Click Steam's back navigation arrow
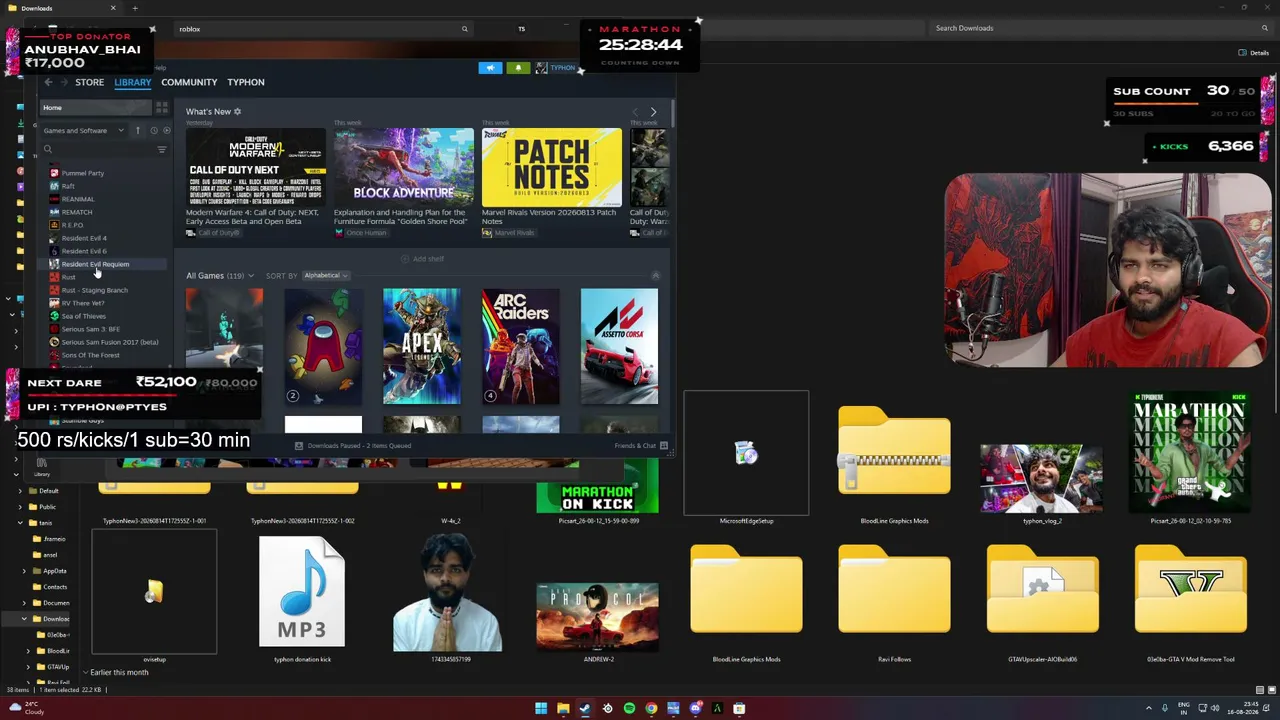1280x720 pixels. coord(48,82)
